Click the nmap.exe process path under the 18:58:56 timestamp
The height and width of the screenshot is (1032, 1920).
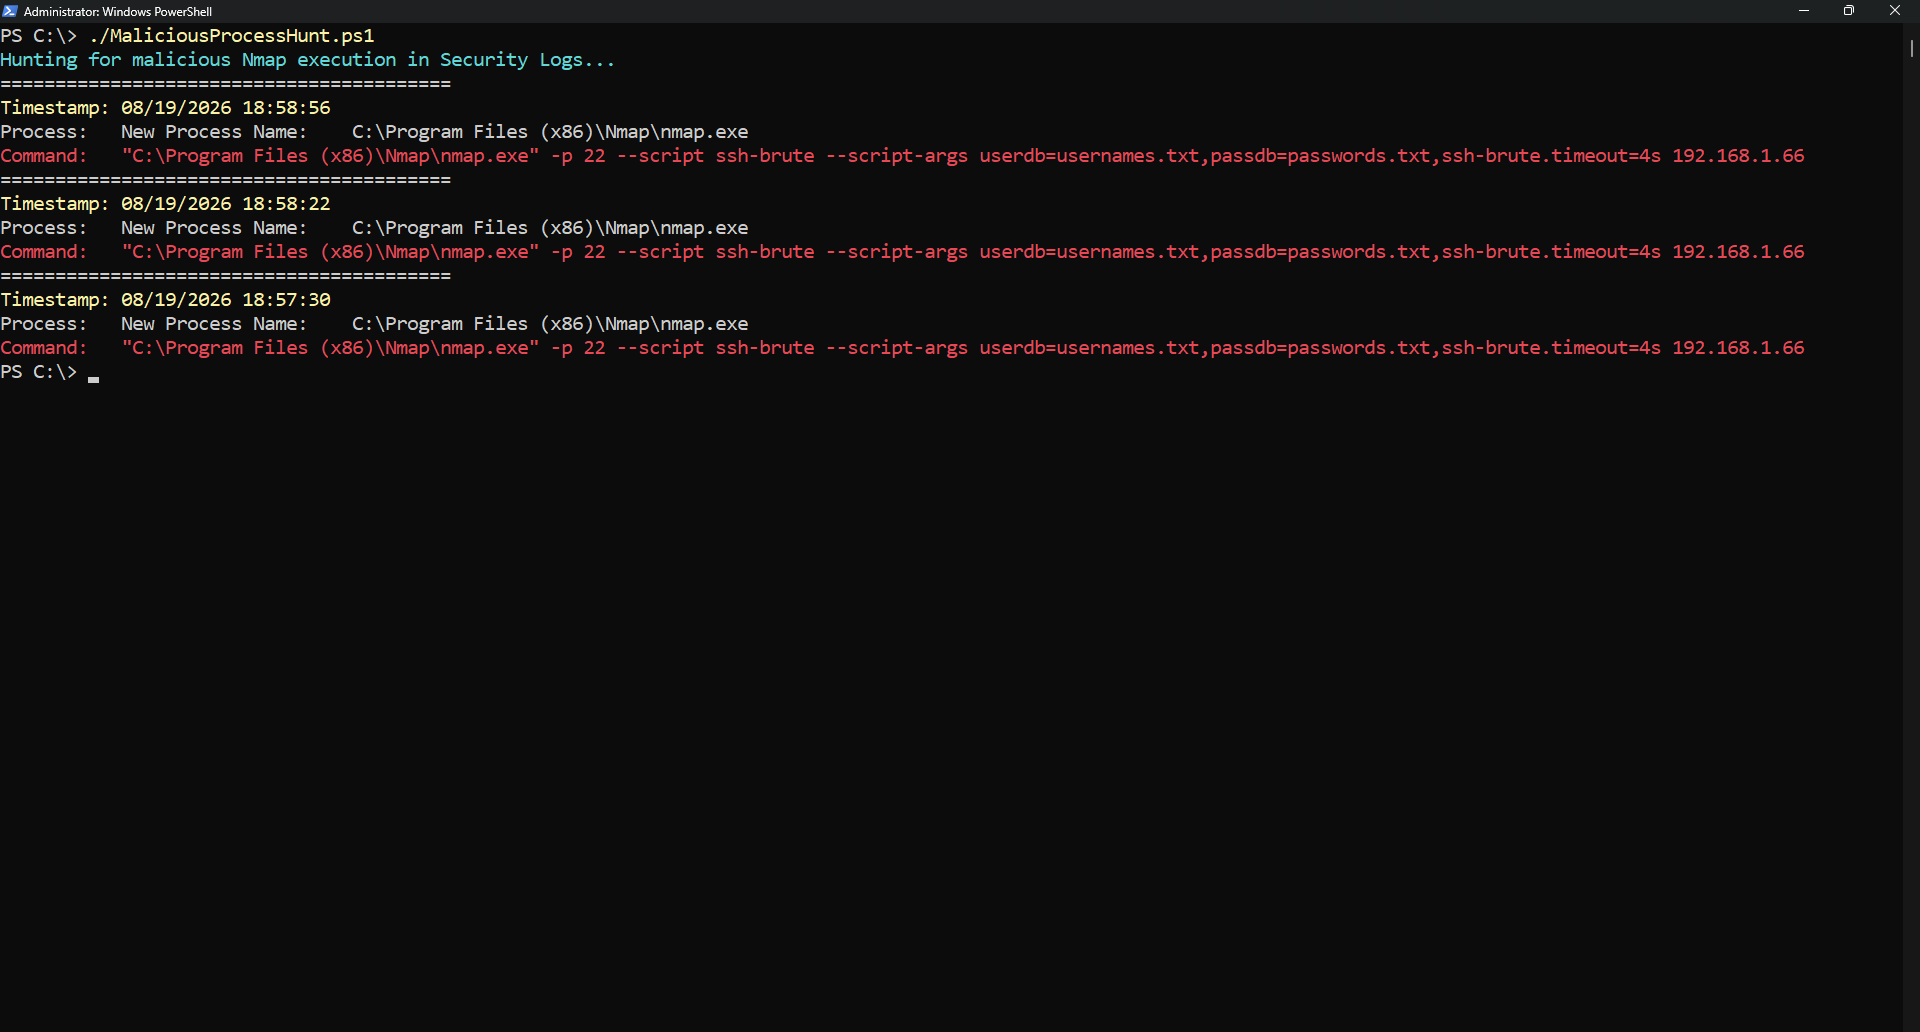[x=550, y=132]
